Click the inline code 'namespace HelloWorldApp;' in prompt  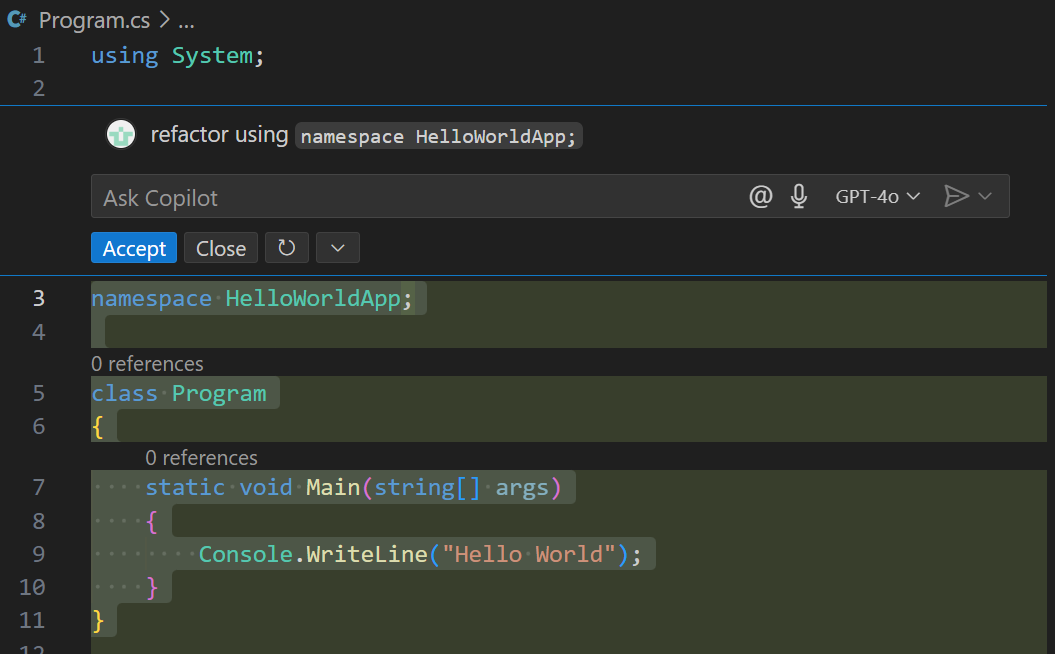(x=439, y=137)
